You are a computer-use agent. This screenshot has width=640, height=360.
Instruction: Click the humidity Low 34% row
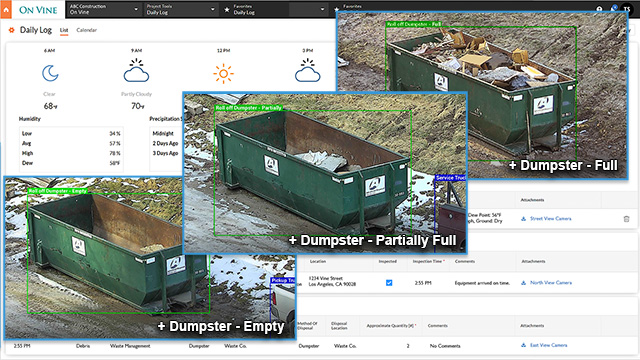71,133
